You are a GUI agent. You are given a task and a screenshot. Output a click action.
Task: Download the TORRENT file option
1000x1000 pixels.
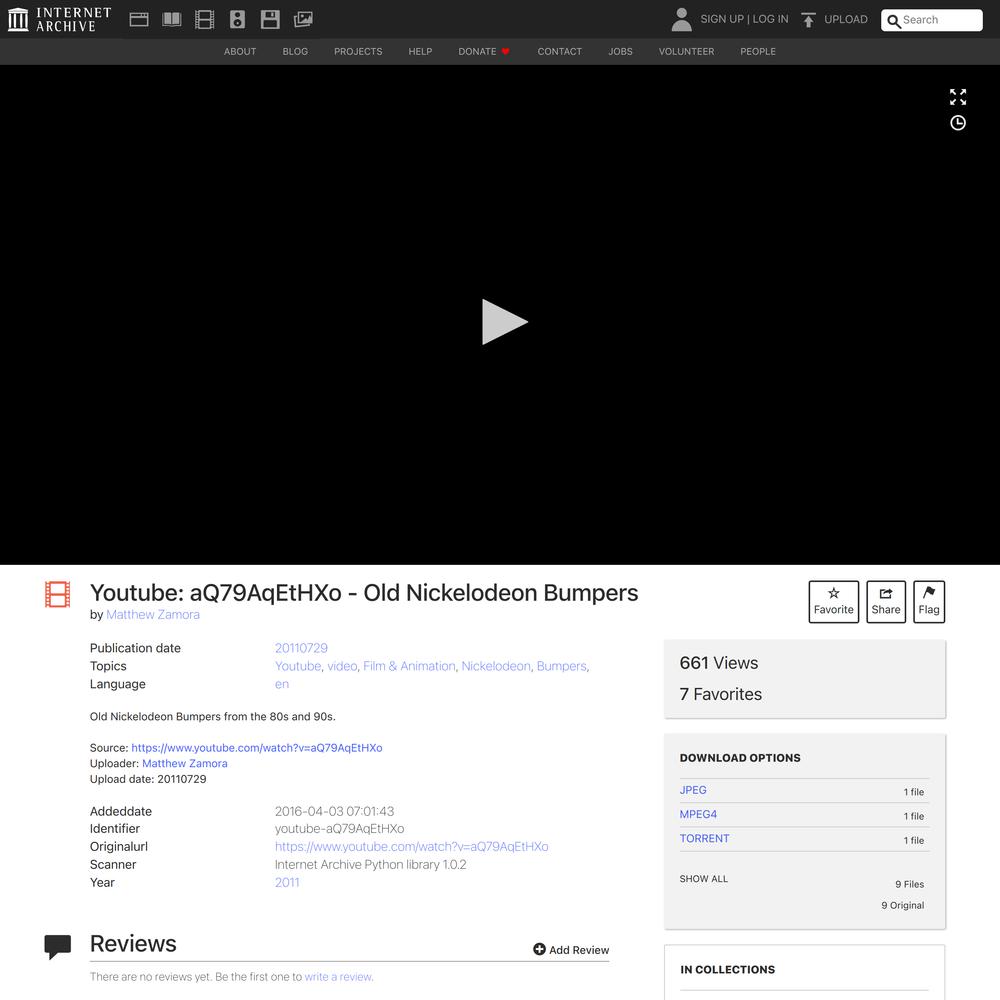coord(704,839)
